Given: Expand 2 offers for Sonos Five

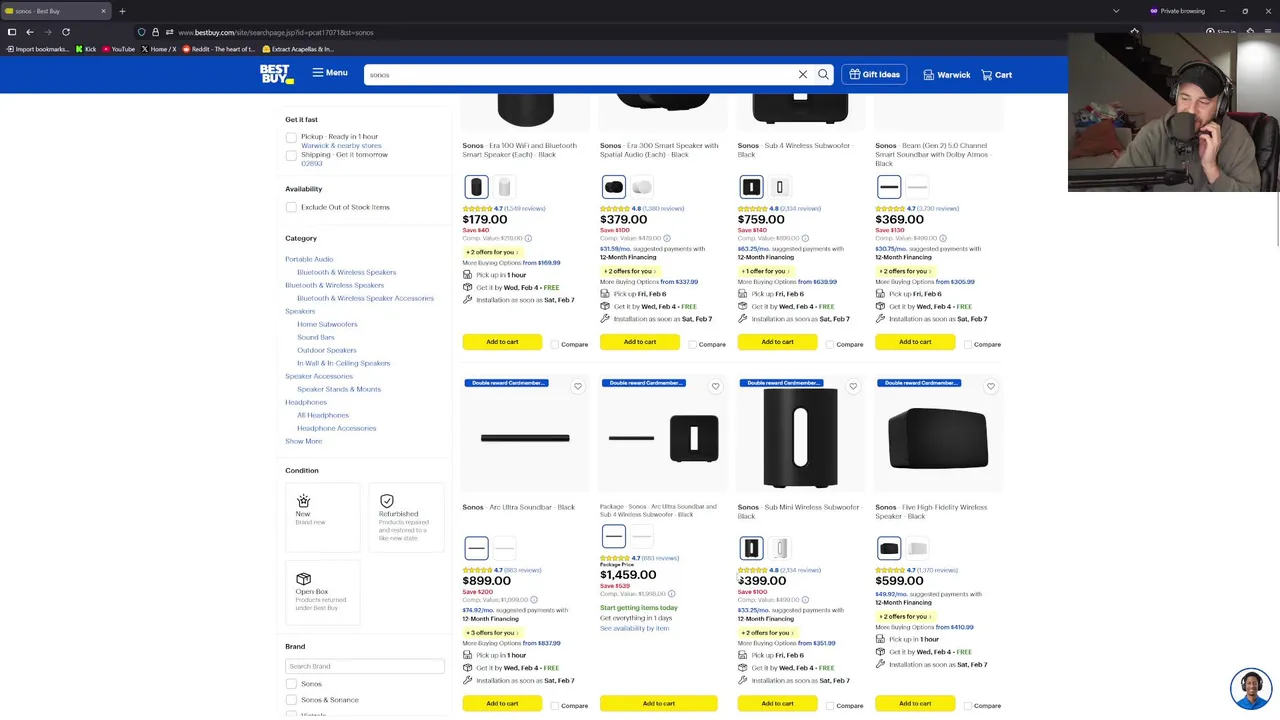Looking at the screenshot, I should point(904,617).
